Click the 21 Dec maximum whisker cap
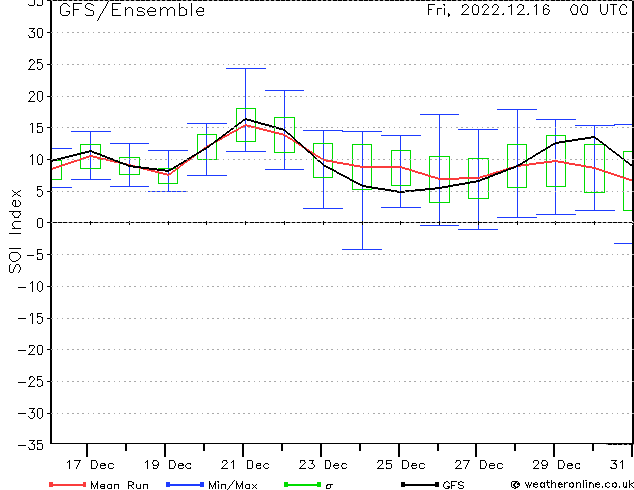634x490 pixels. point(246,69)
